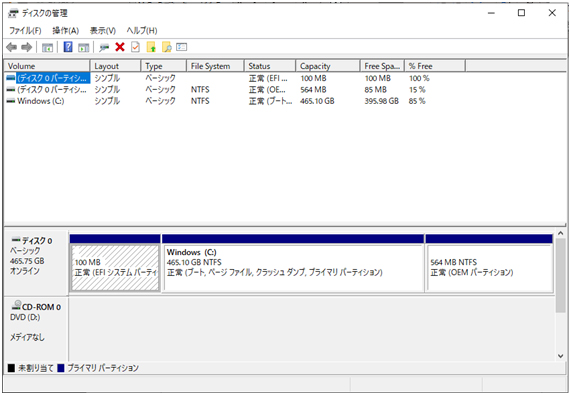The height and width of the screenshot is (395, 571).
Task: Click the scroll up arrow in disk pane
Action: (560, 233)
